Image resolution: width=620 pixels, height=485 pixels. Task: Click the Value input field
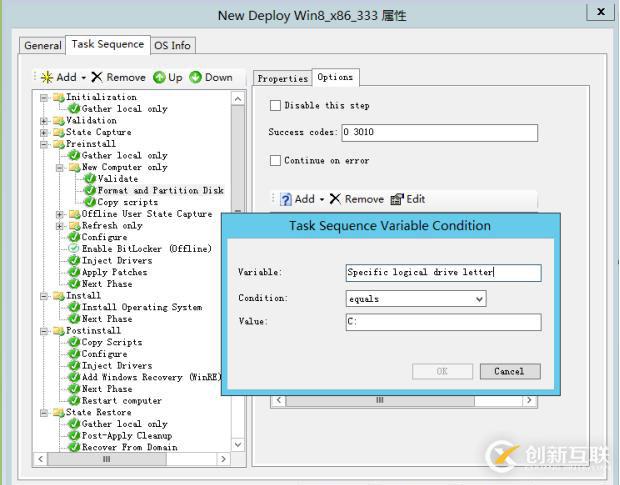click(443, 322)
